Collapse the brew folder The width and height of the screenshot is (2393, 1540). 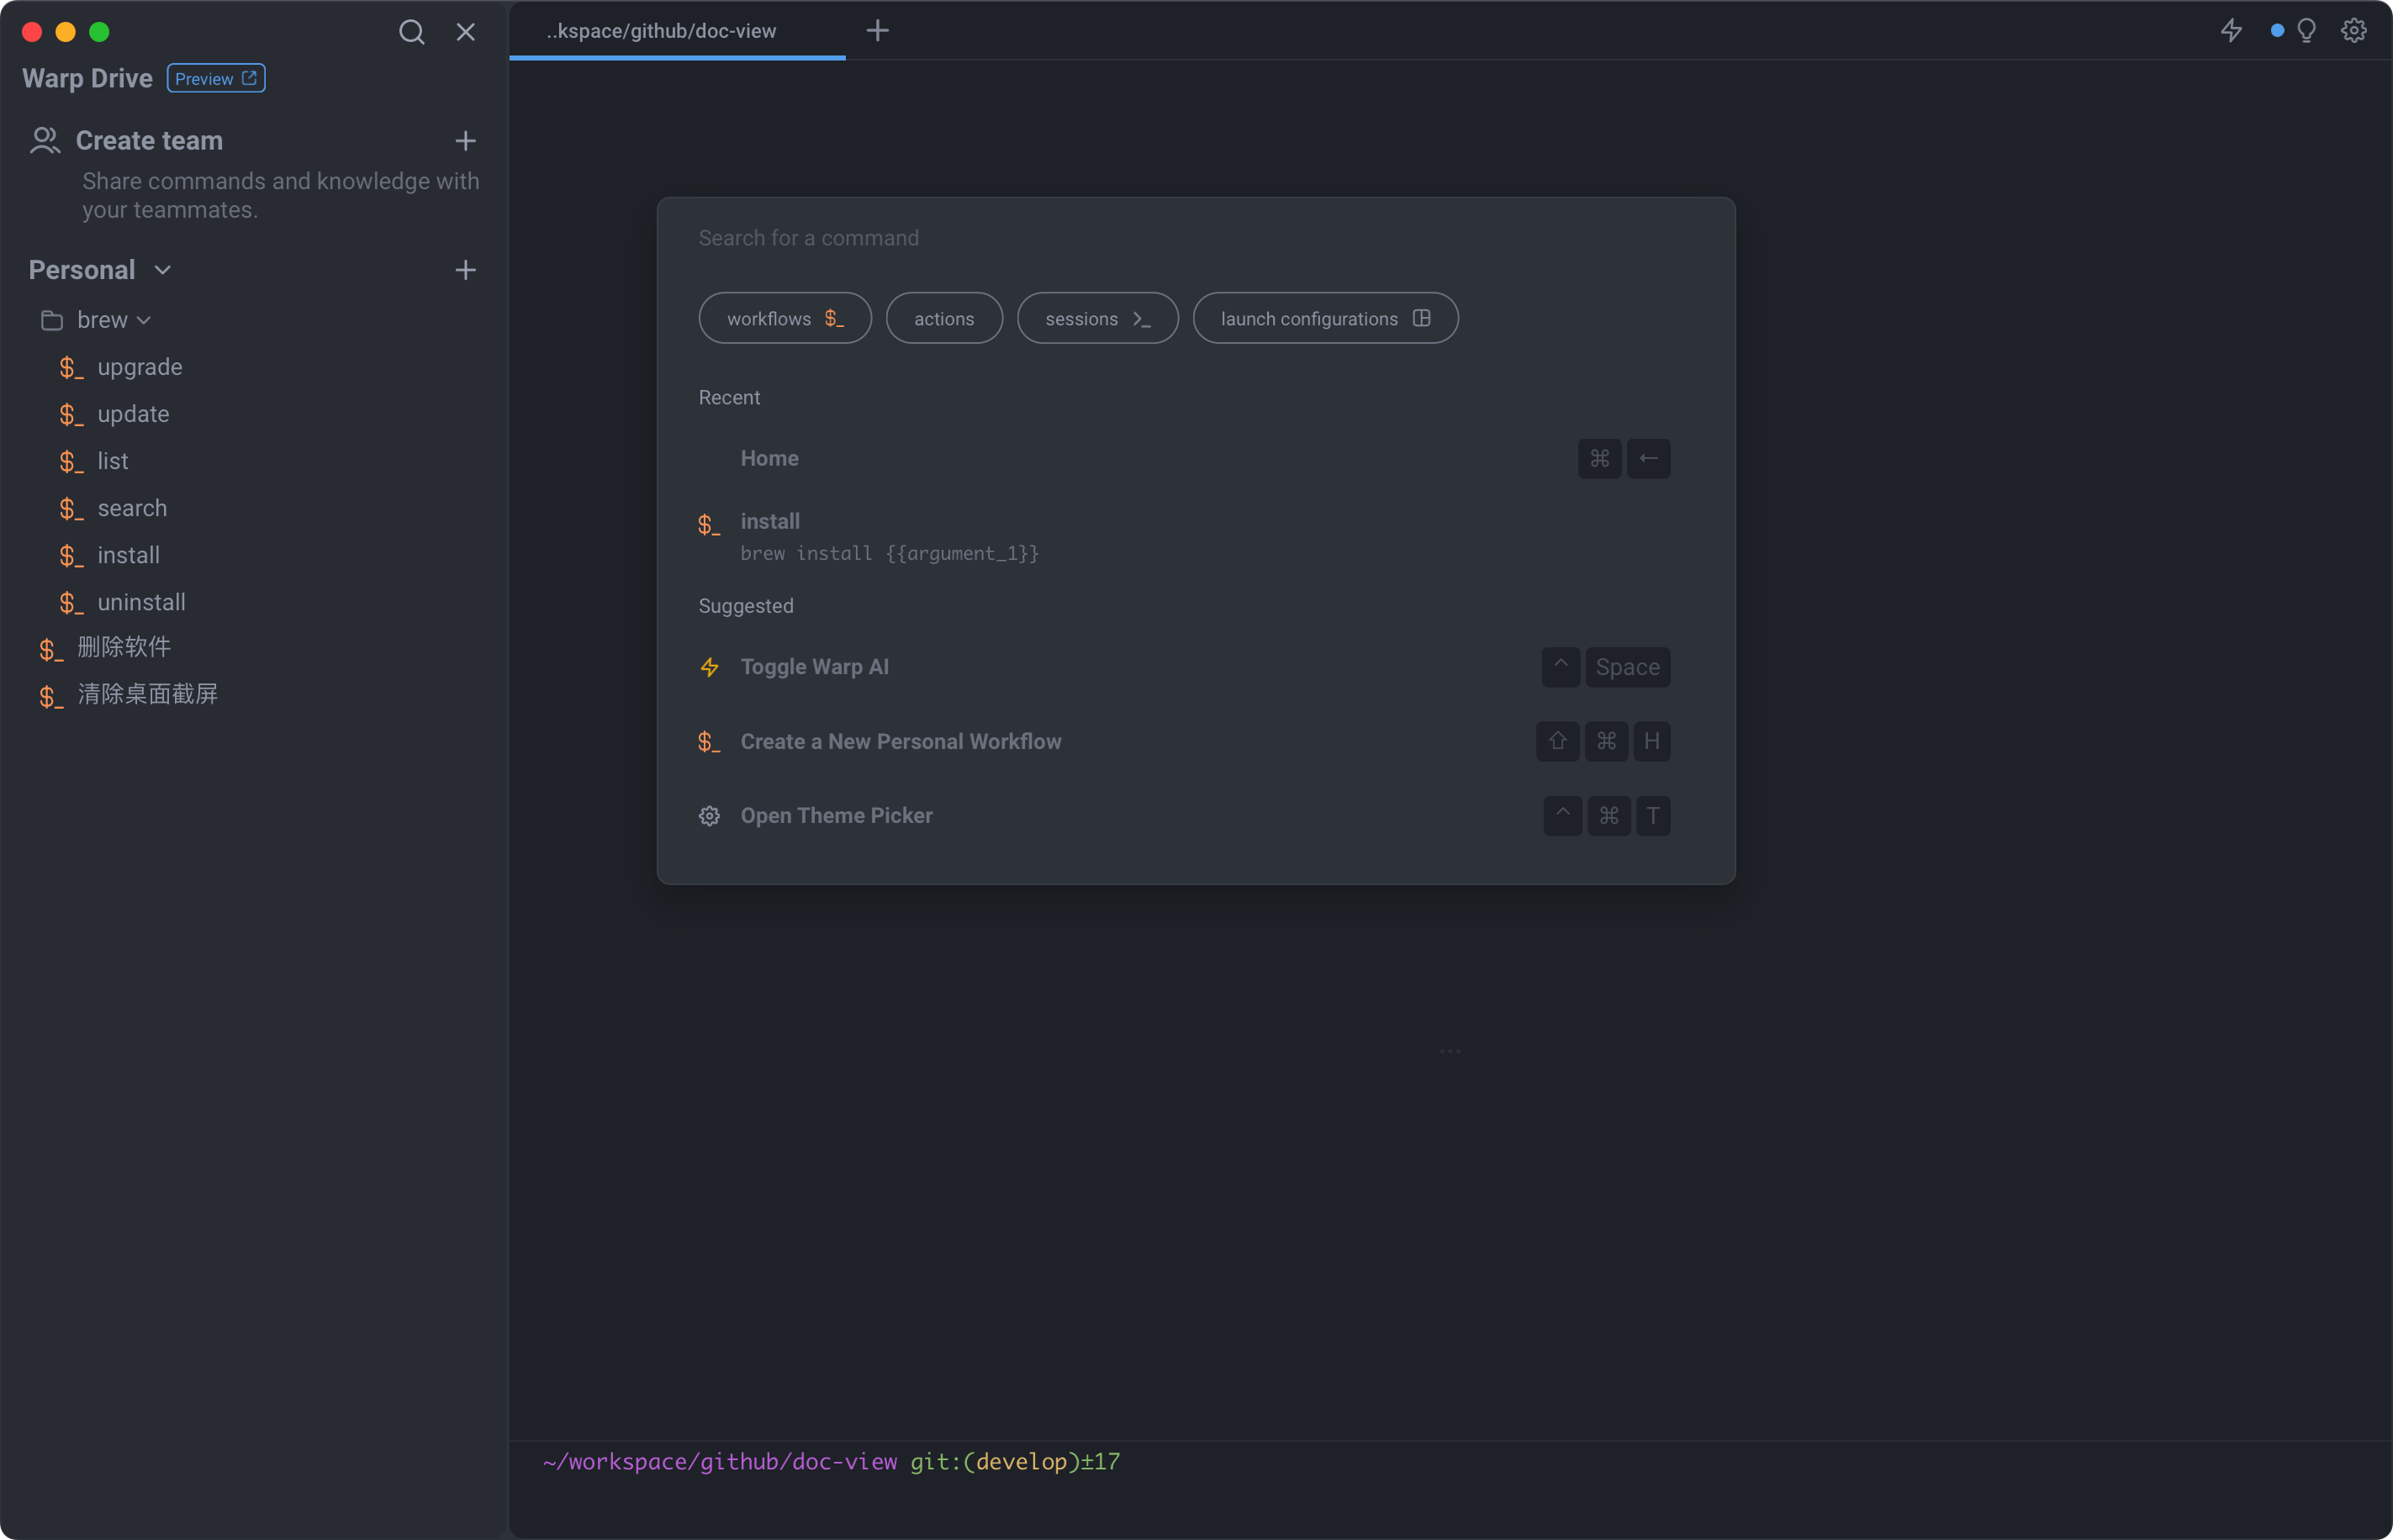[x=144, y=321]
